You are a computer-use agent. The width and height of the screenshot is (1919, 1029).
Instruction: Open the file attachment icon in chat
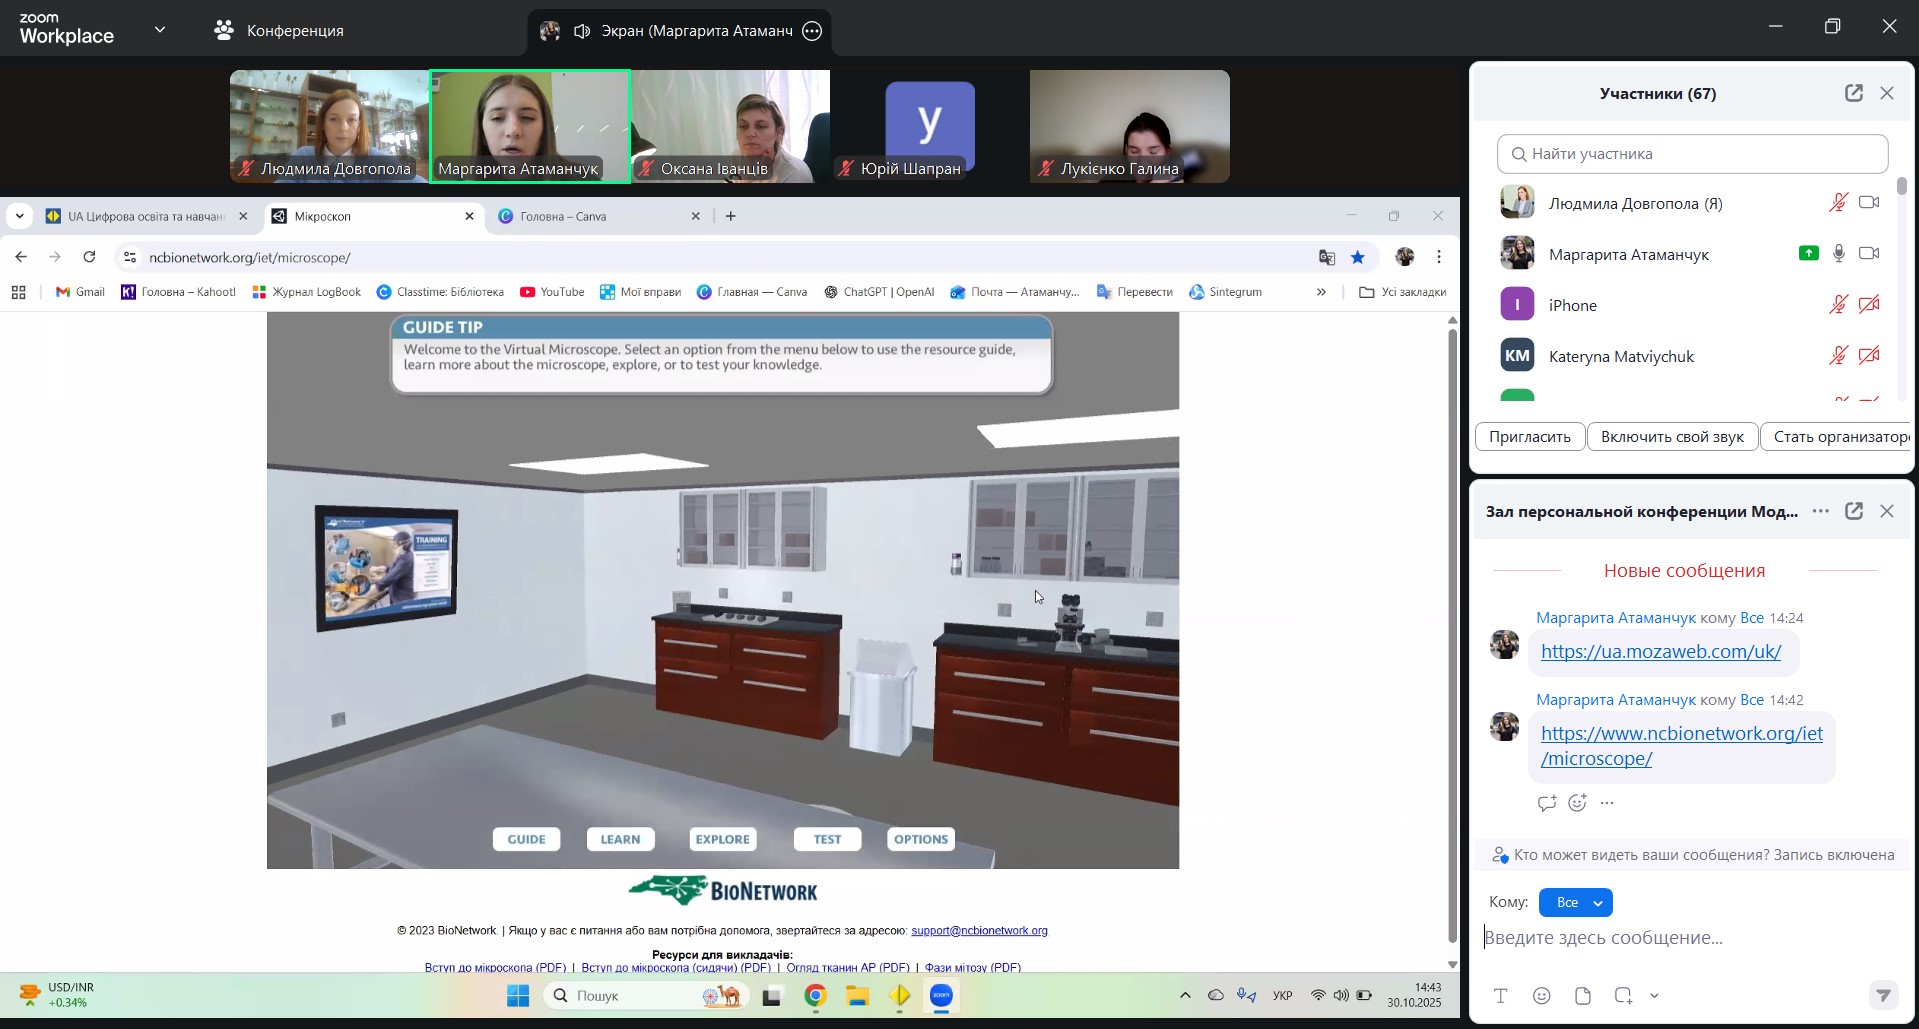pos(1583,996)
